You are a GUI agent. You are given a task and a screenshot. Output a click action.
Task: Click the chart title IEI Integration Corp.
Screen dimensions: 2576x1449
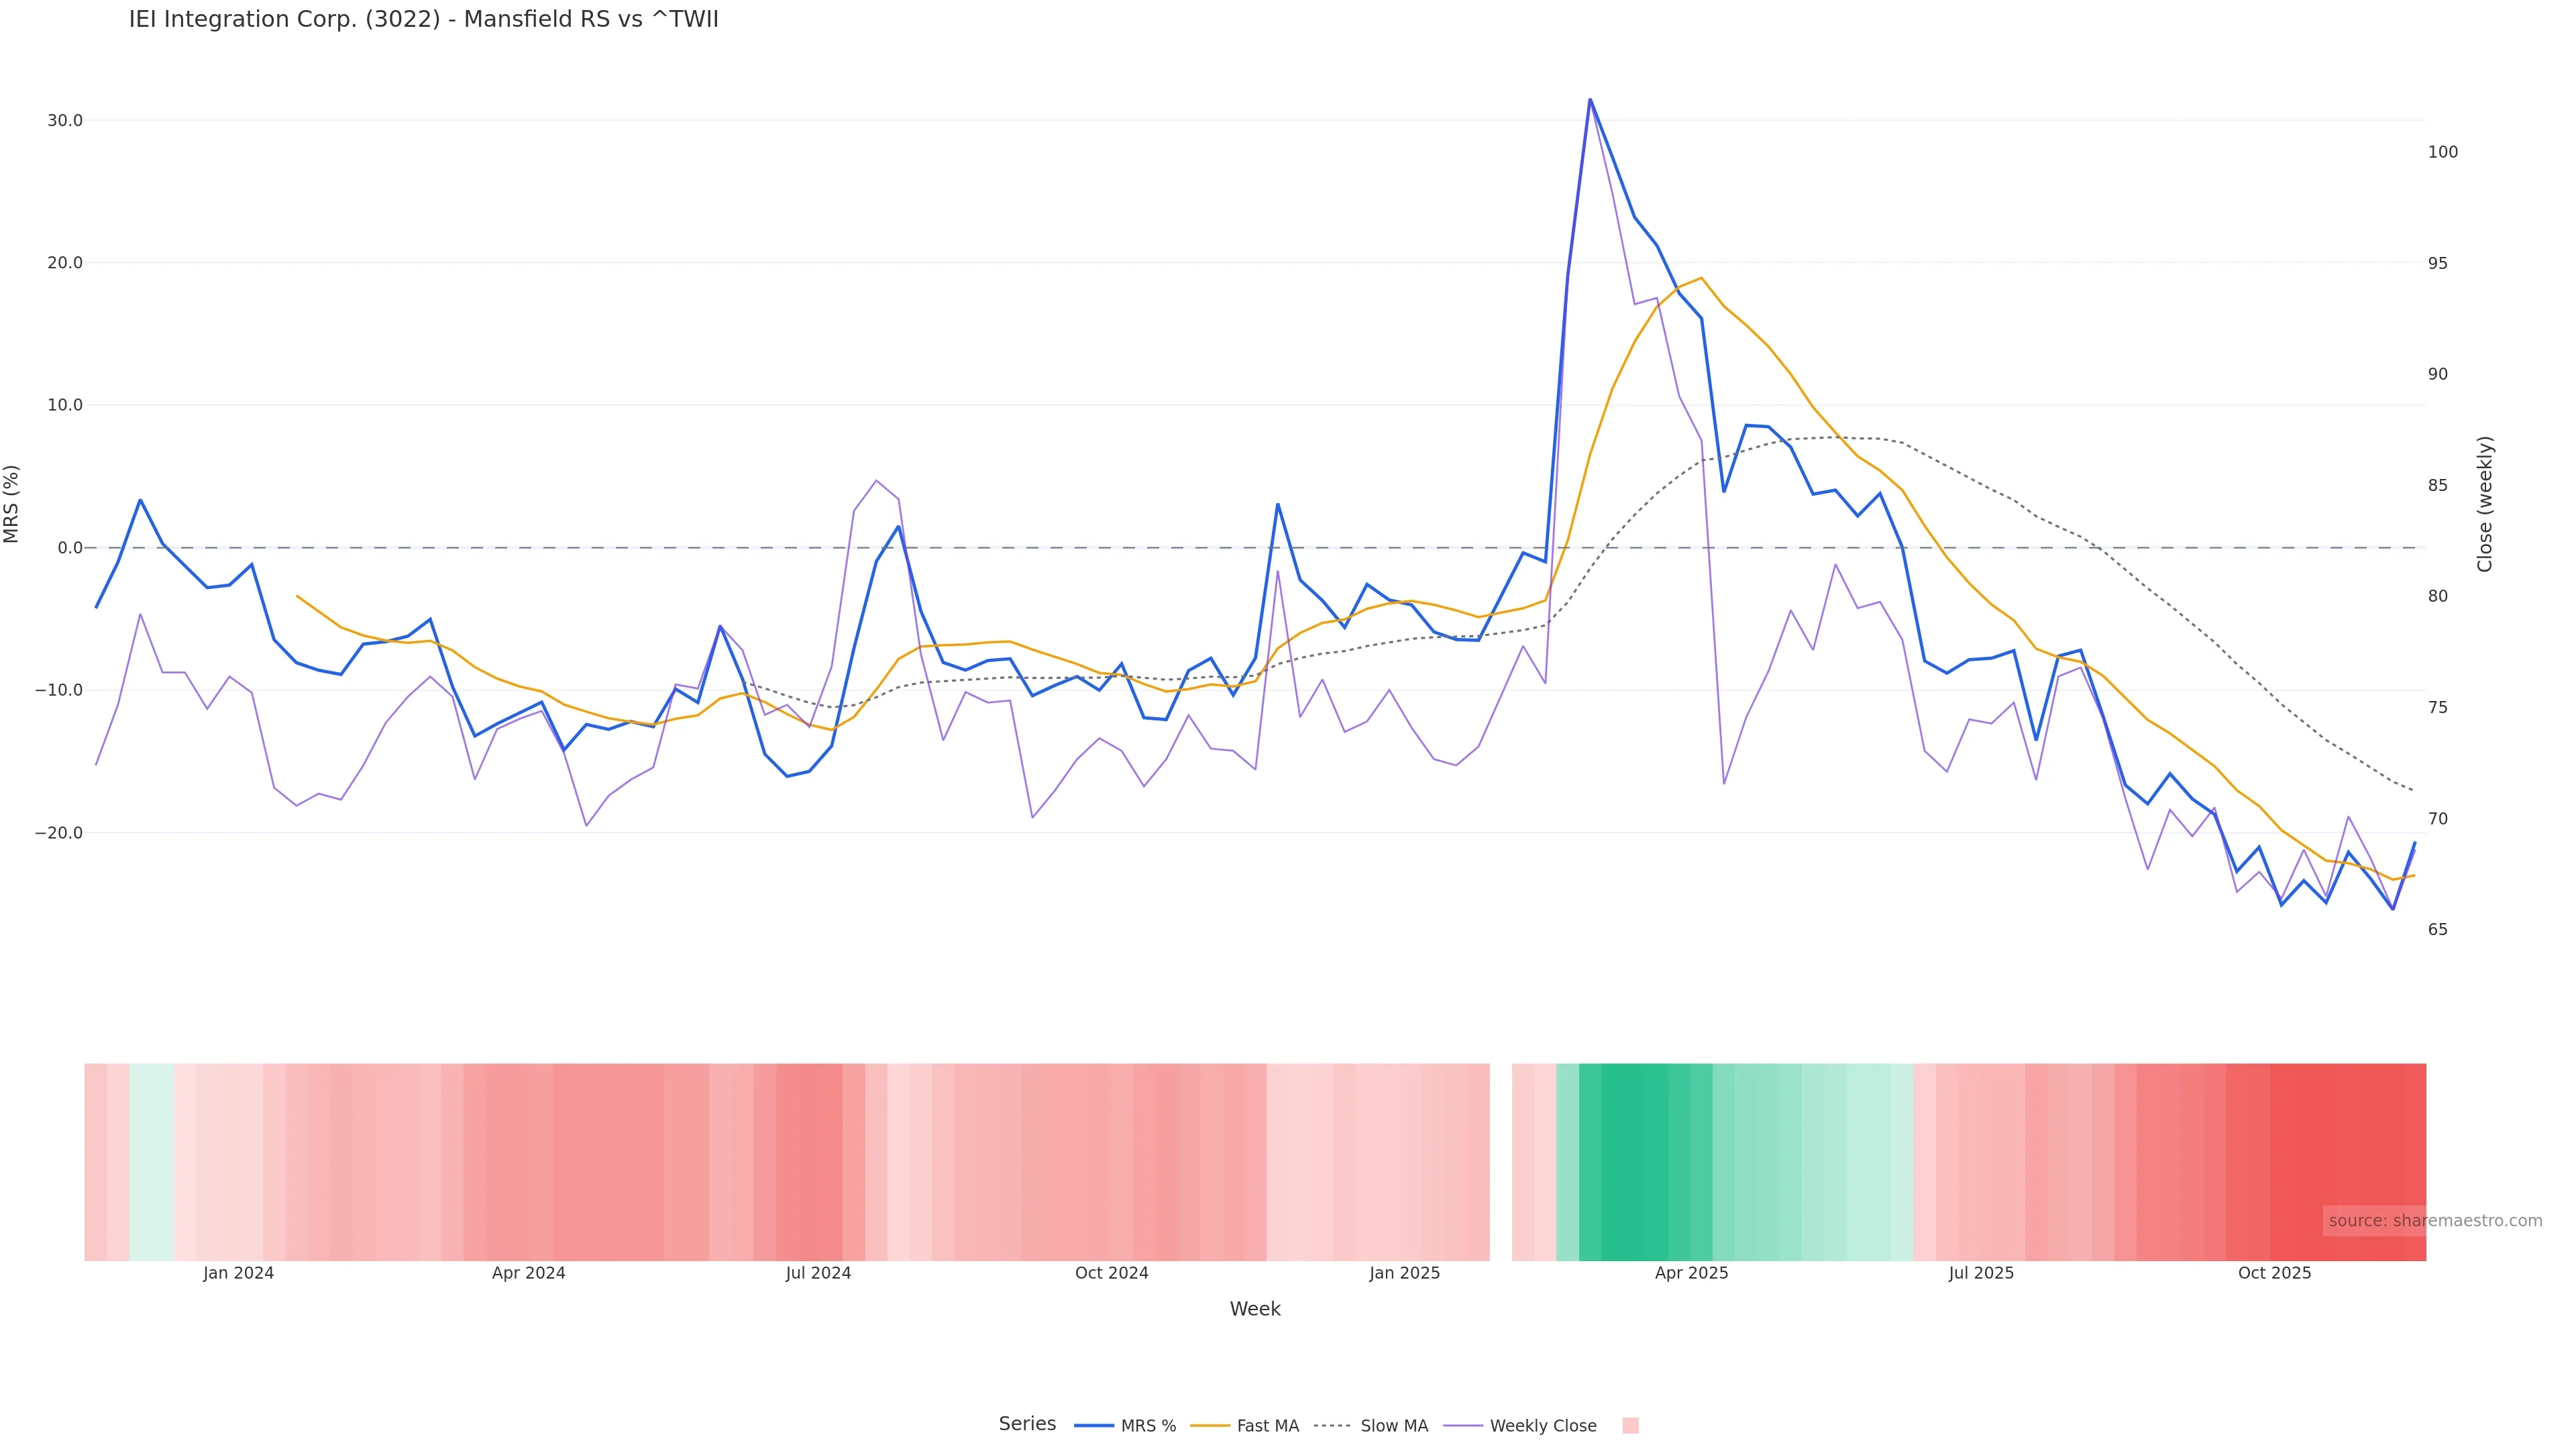coord(423,20)
